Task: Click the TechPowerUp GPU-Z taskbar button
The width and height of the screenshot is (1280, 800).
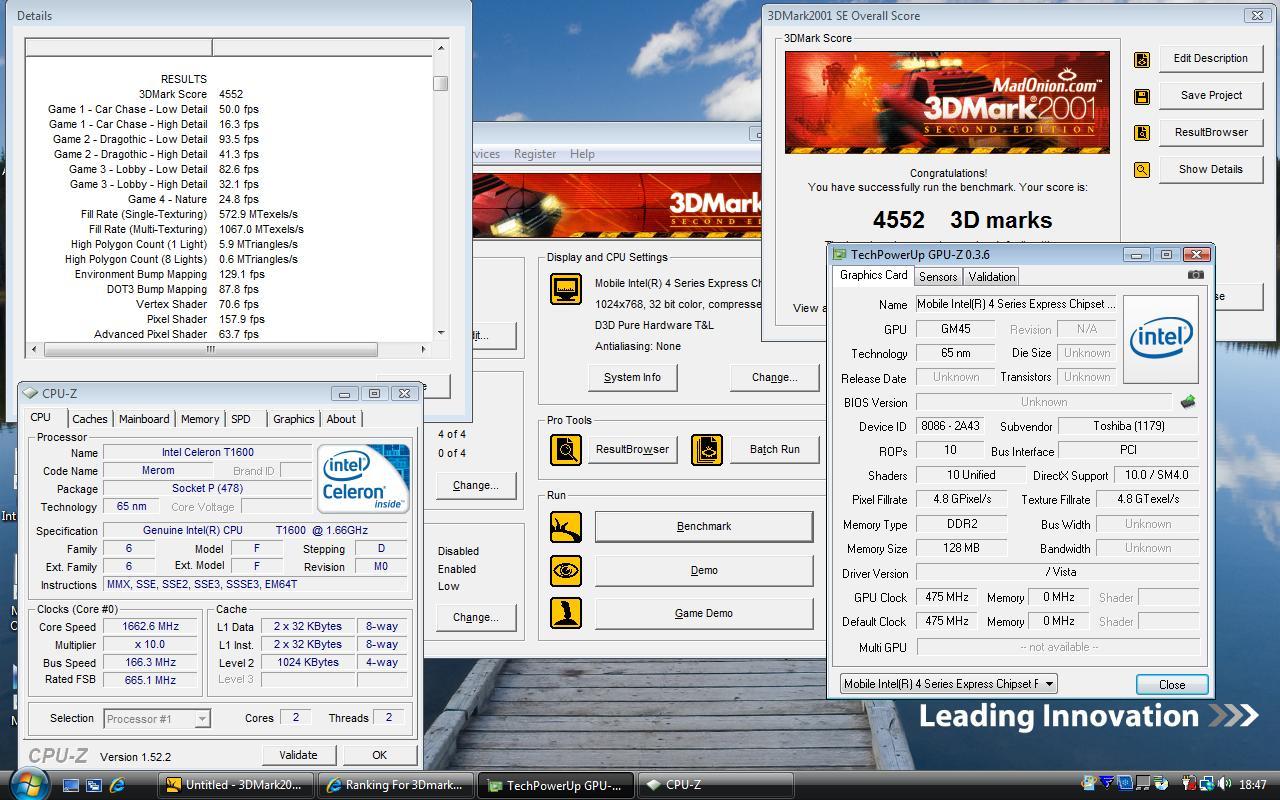Action: [556, 785]
